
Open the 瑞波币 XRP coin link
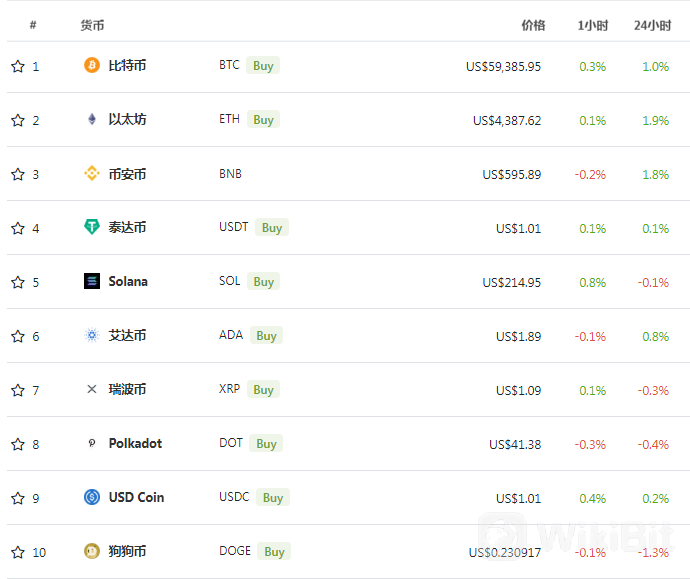tap(127, 389)
